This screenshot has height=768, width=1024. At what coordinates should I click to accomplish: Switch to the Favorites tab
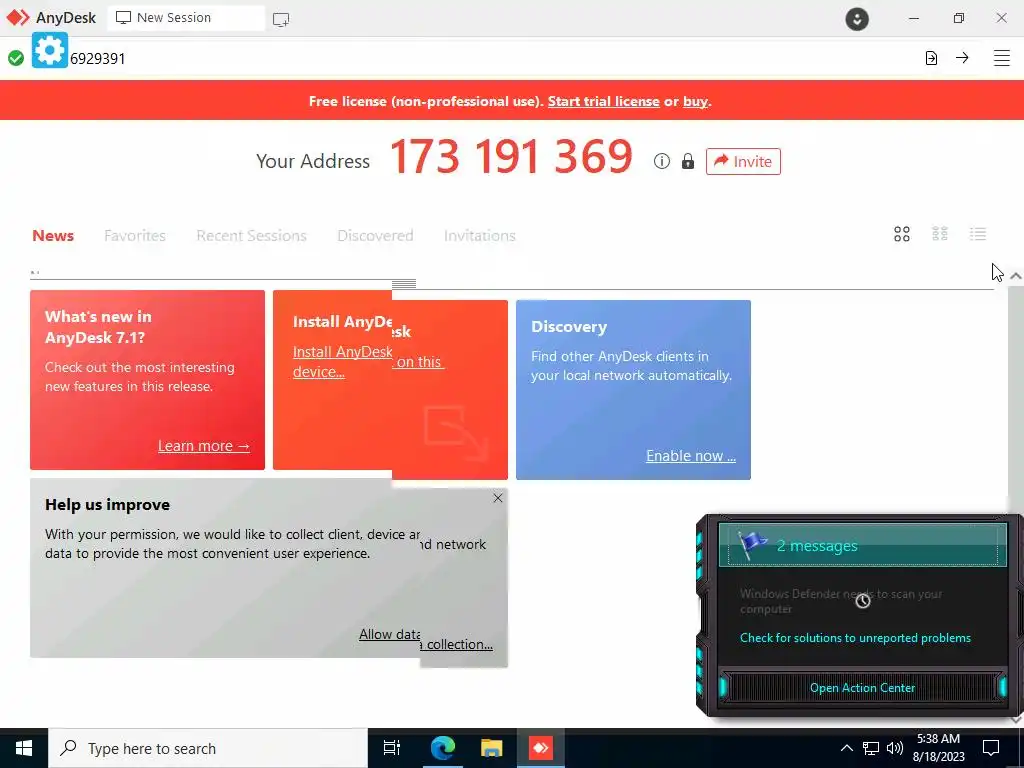[135, 236]
